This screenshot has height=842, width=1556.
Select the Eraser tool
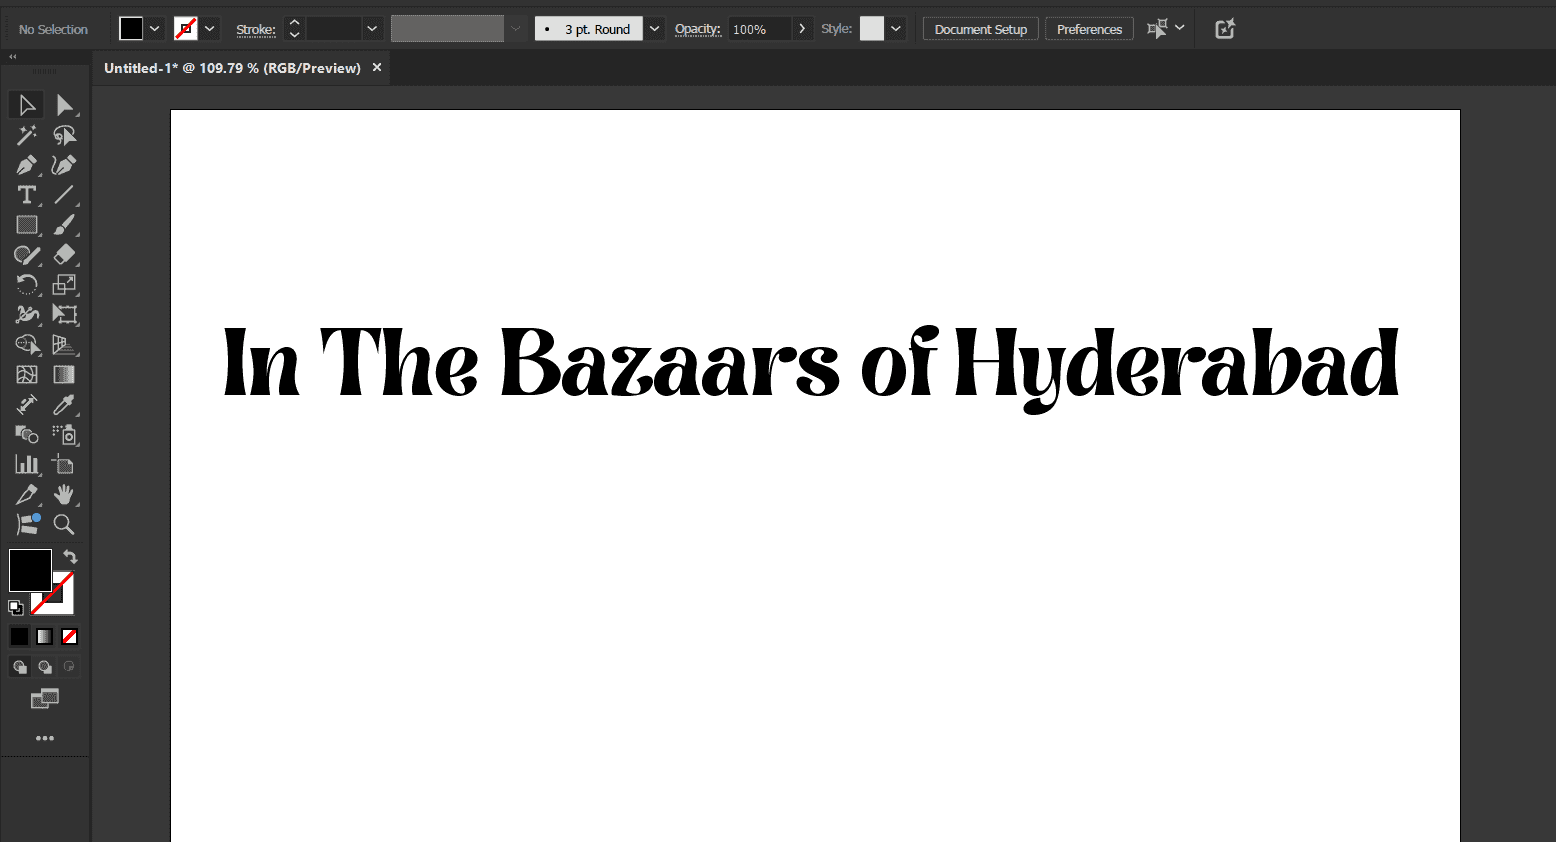click(x=65, y=255)
